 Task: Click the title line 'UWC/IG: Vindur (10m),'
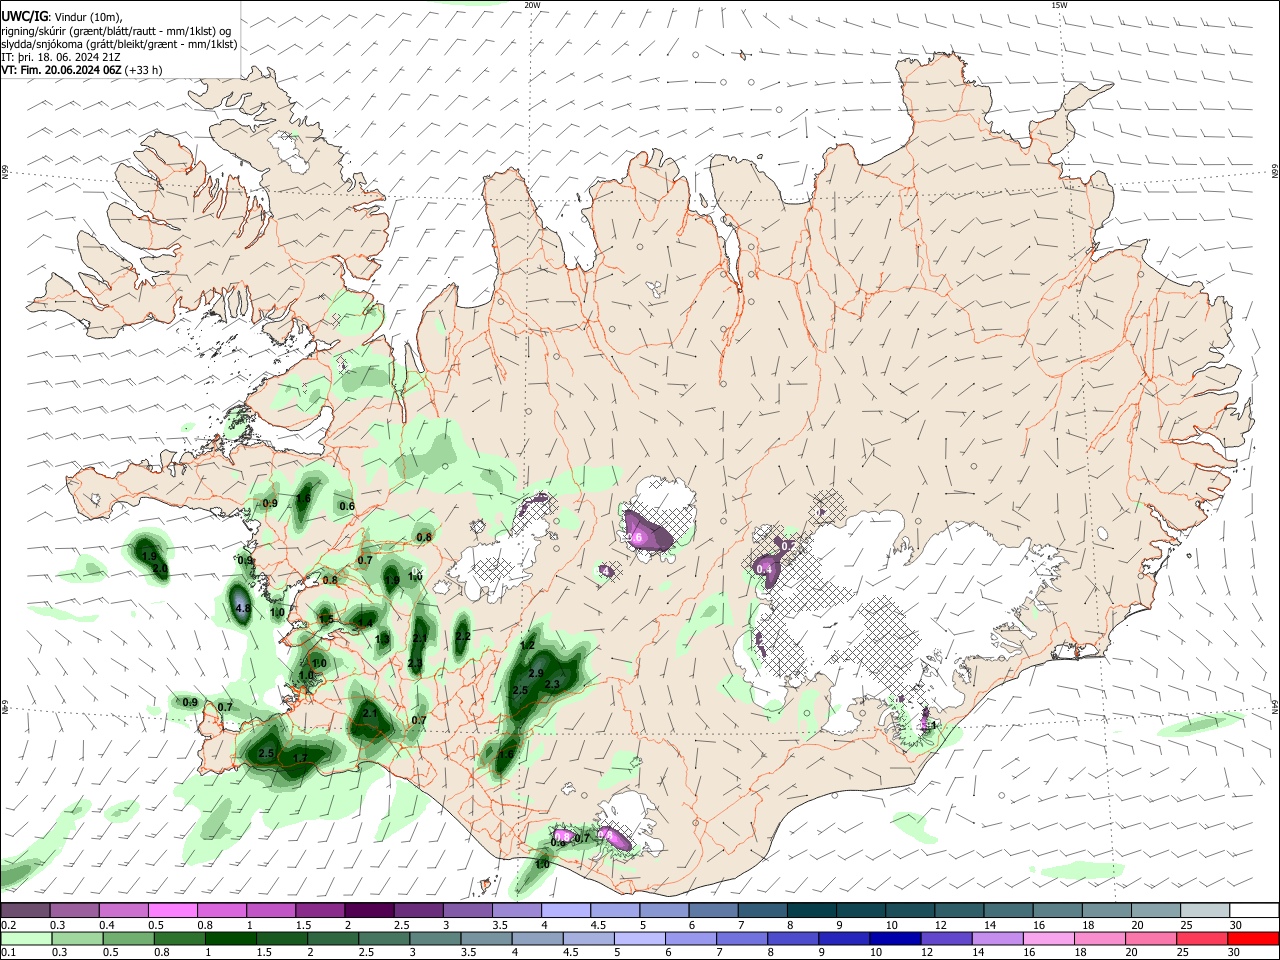(x=62, y=17)
